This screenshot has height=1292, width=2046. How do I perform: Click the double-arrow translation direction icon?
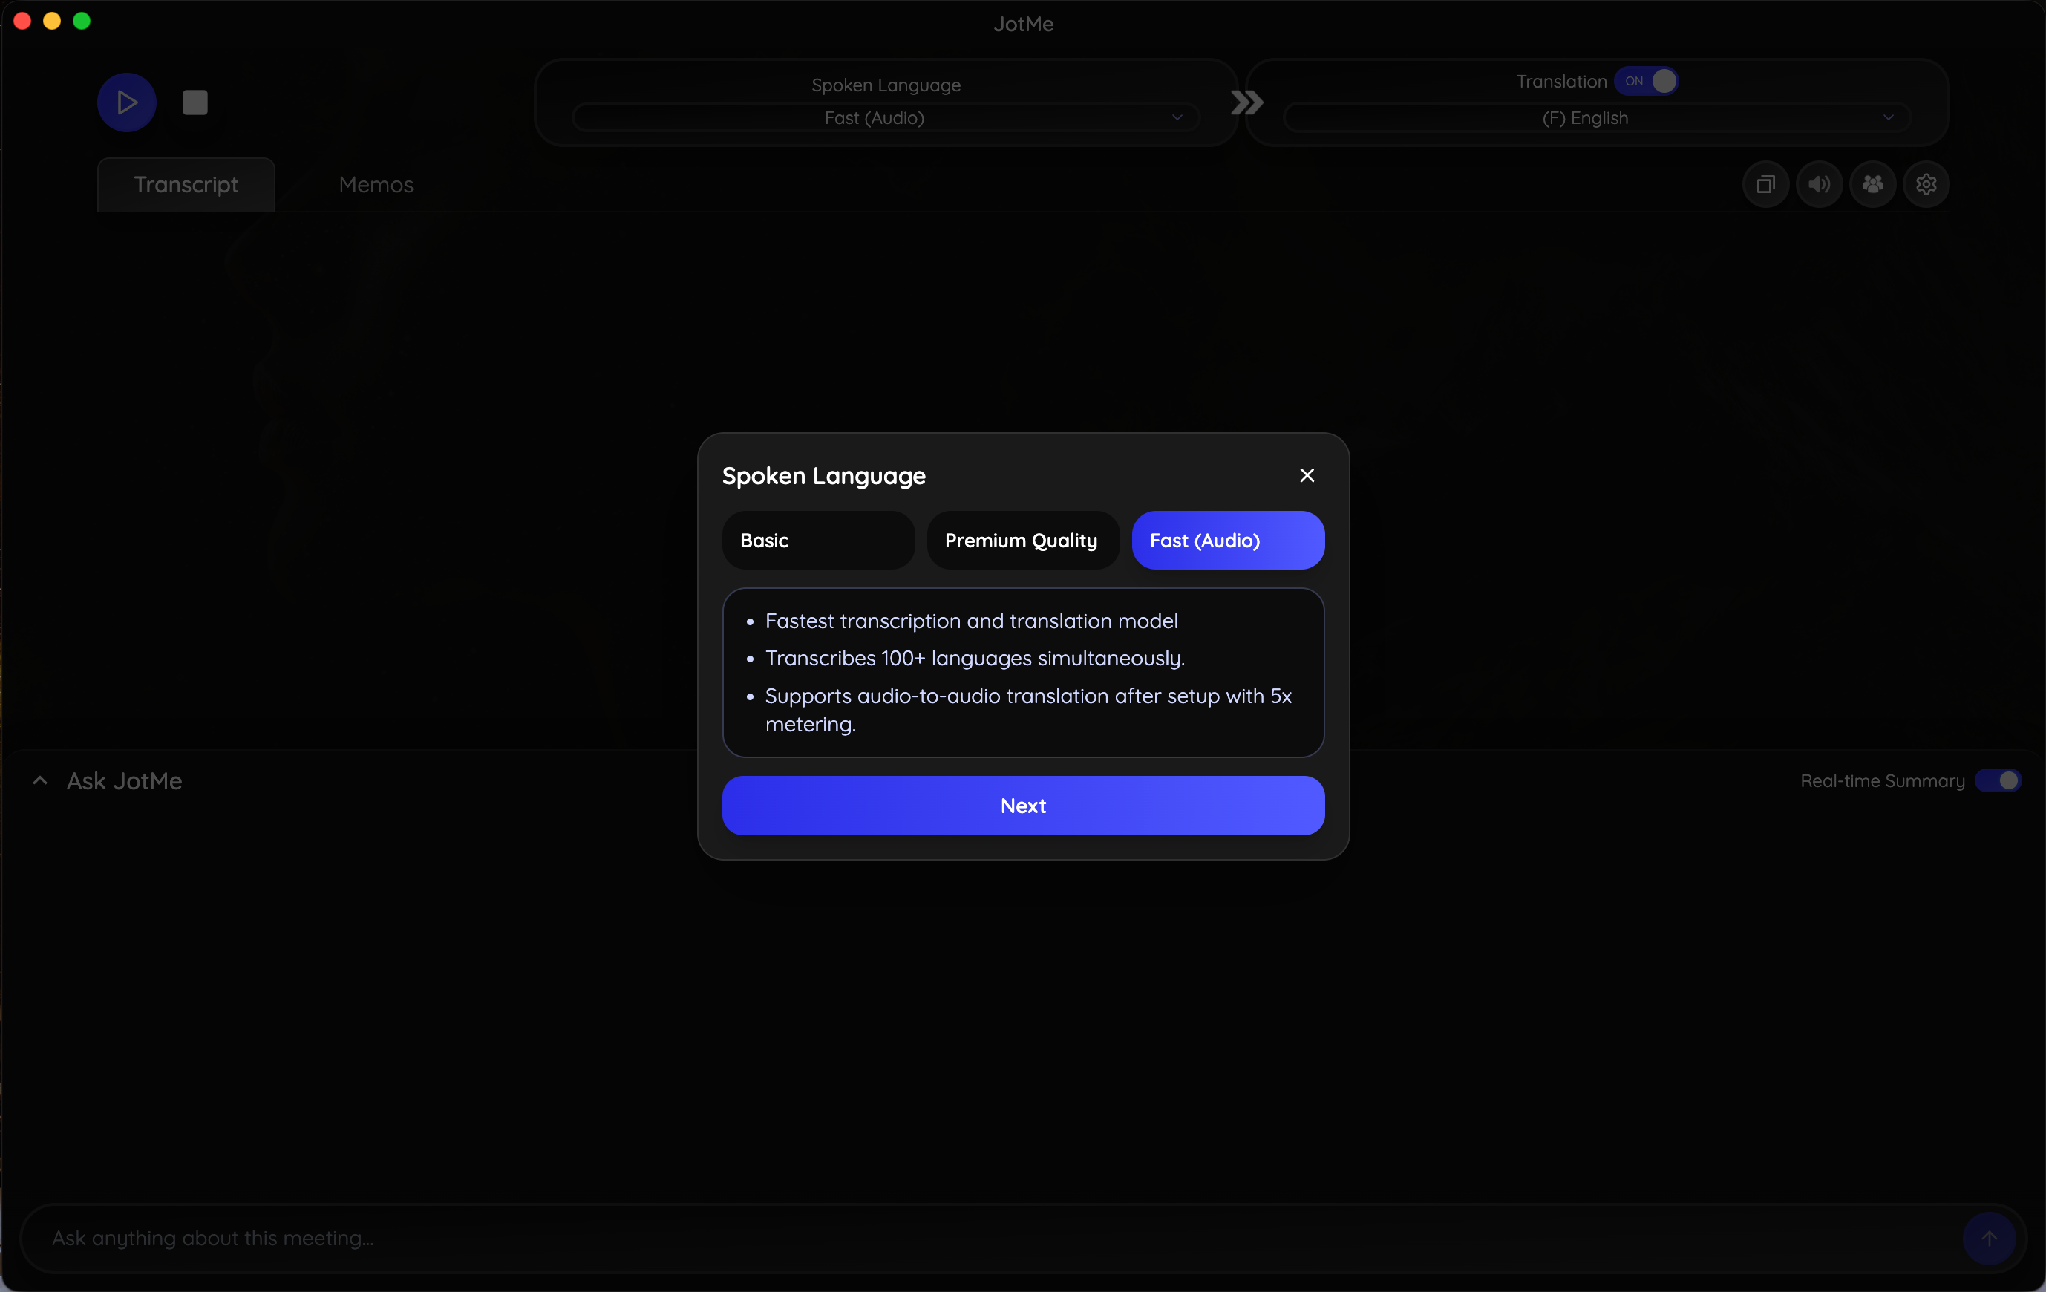click(1247, 102)
